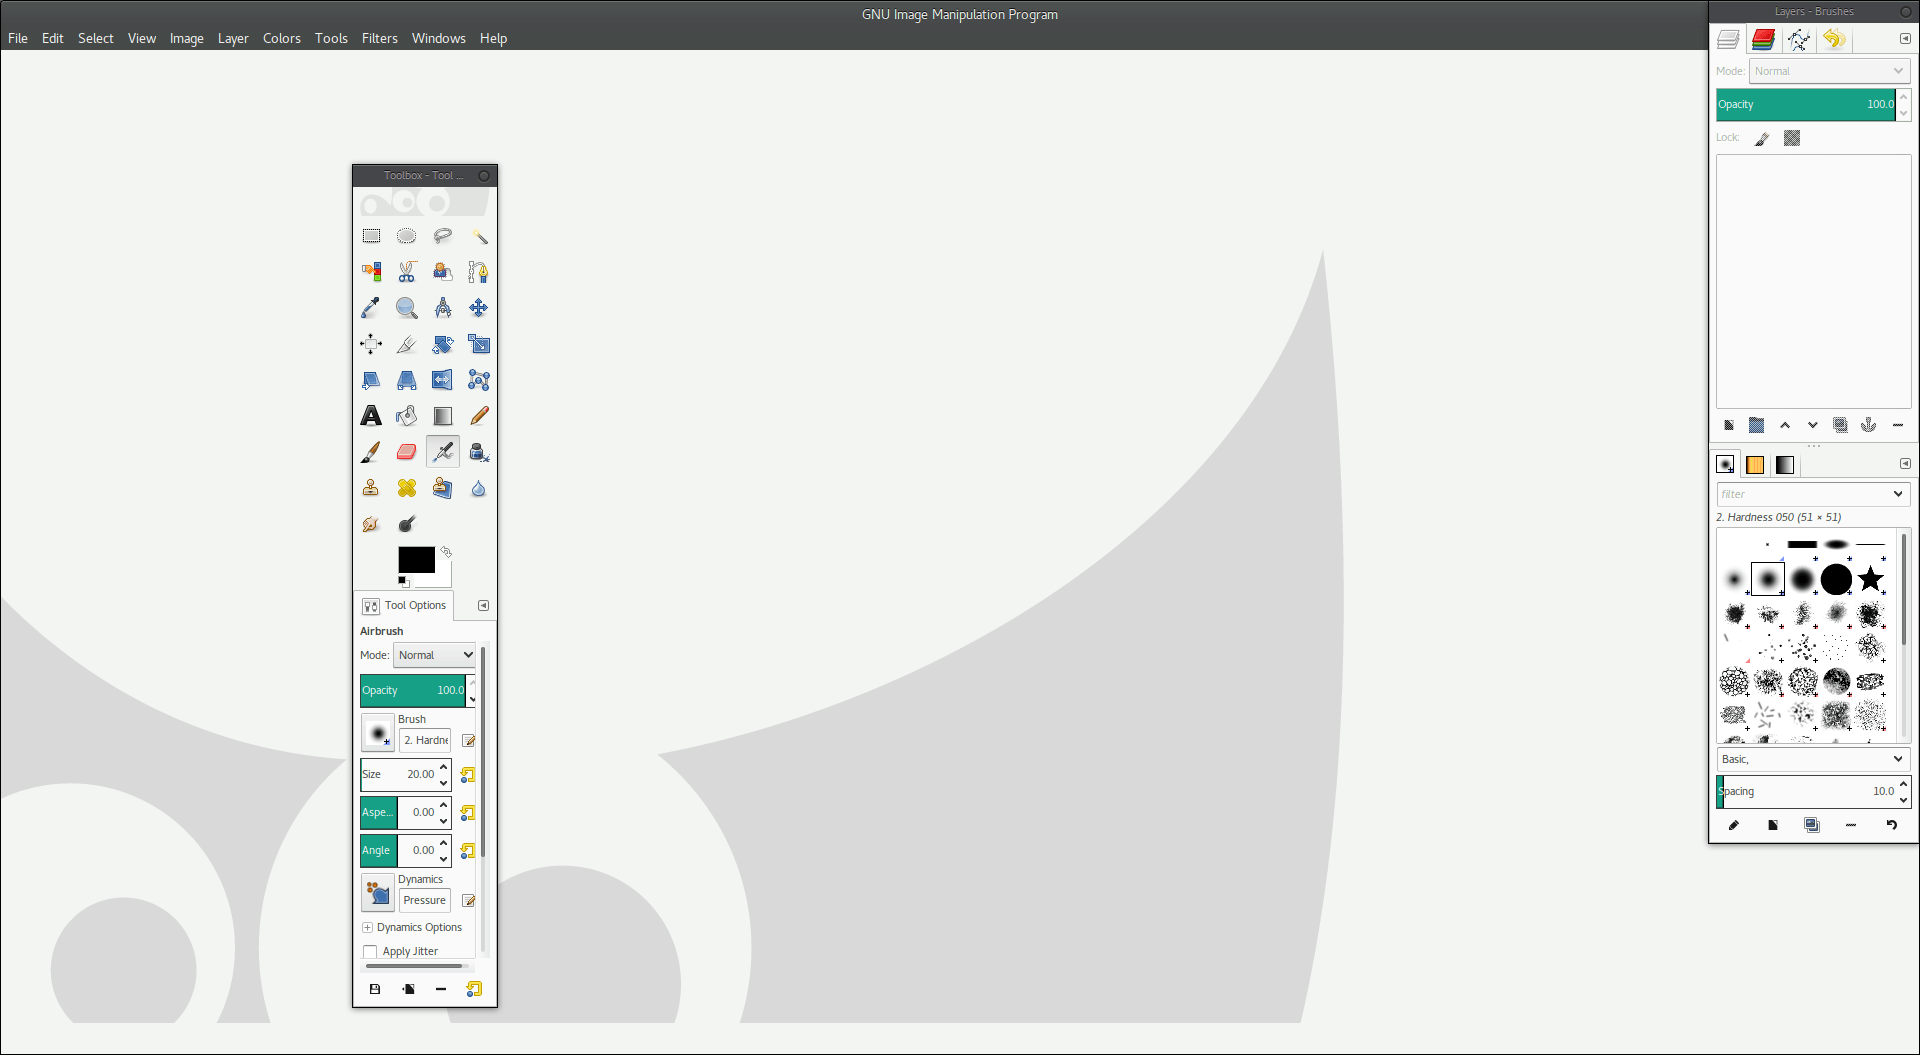This screenshot has width=1920, height=1055.
Task: Toggle the lock pixels paintbrush icon
Action: pyautogui.click(x=1762, y=138)
